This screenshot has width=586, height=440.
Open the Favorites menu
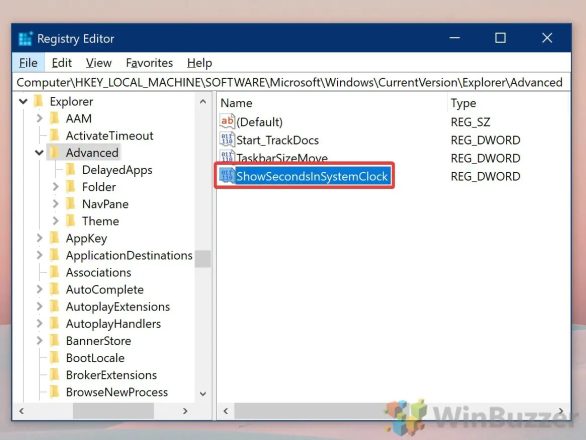[149, 63]
